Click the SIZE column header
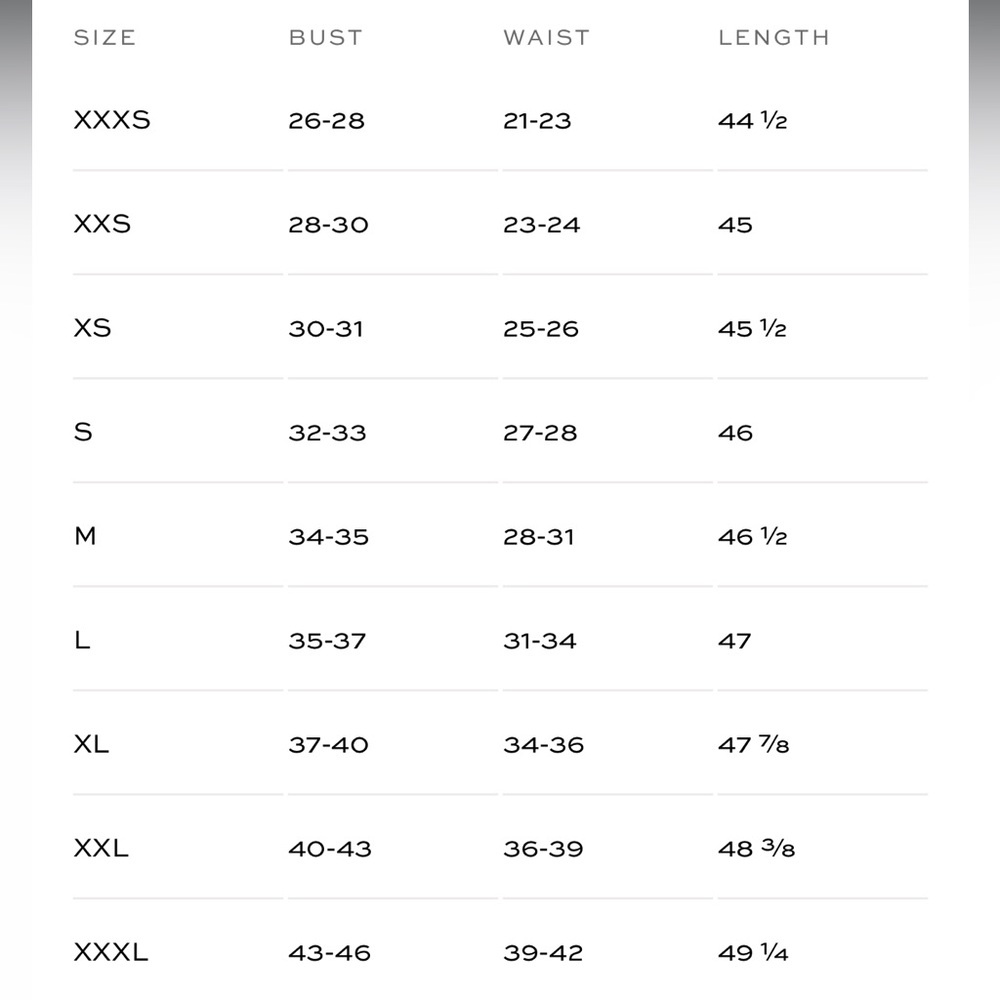Viewport: 1000px width, 1000px height. (x=105, y=38)
